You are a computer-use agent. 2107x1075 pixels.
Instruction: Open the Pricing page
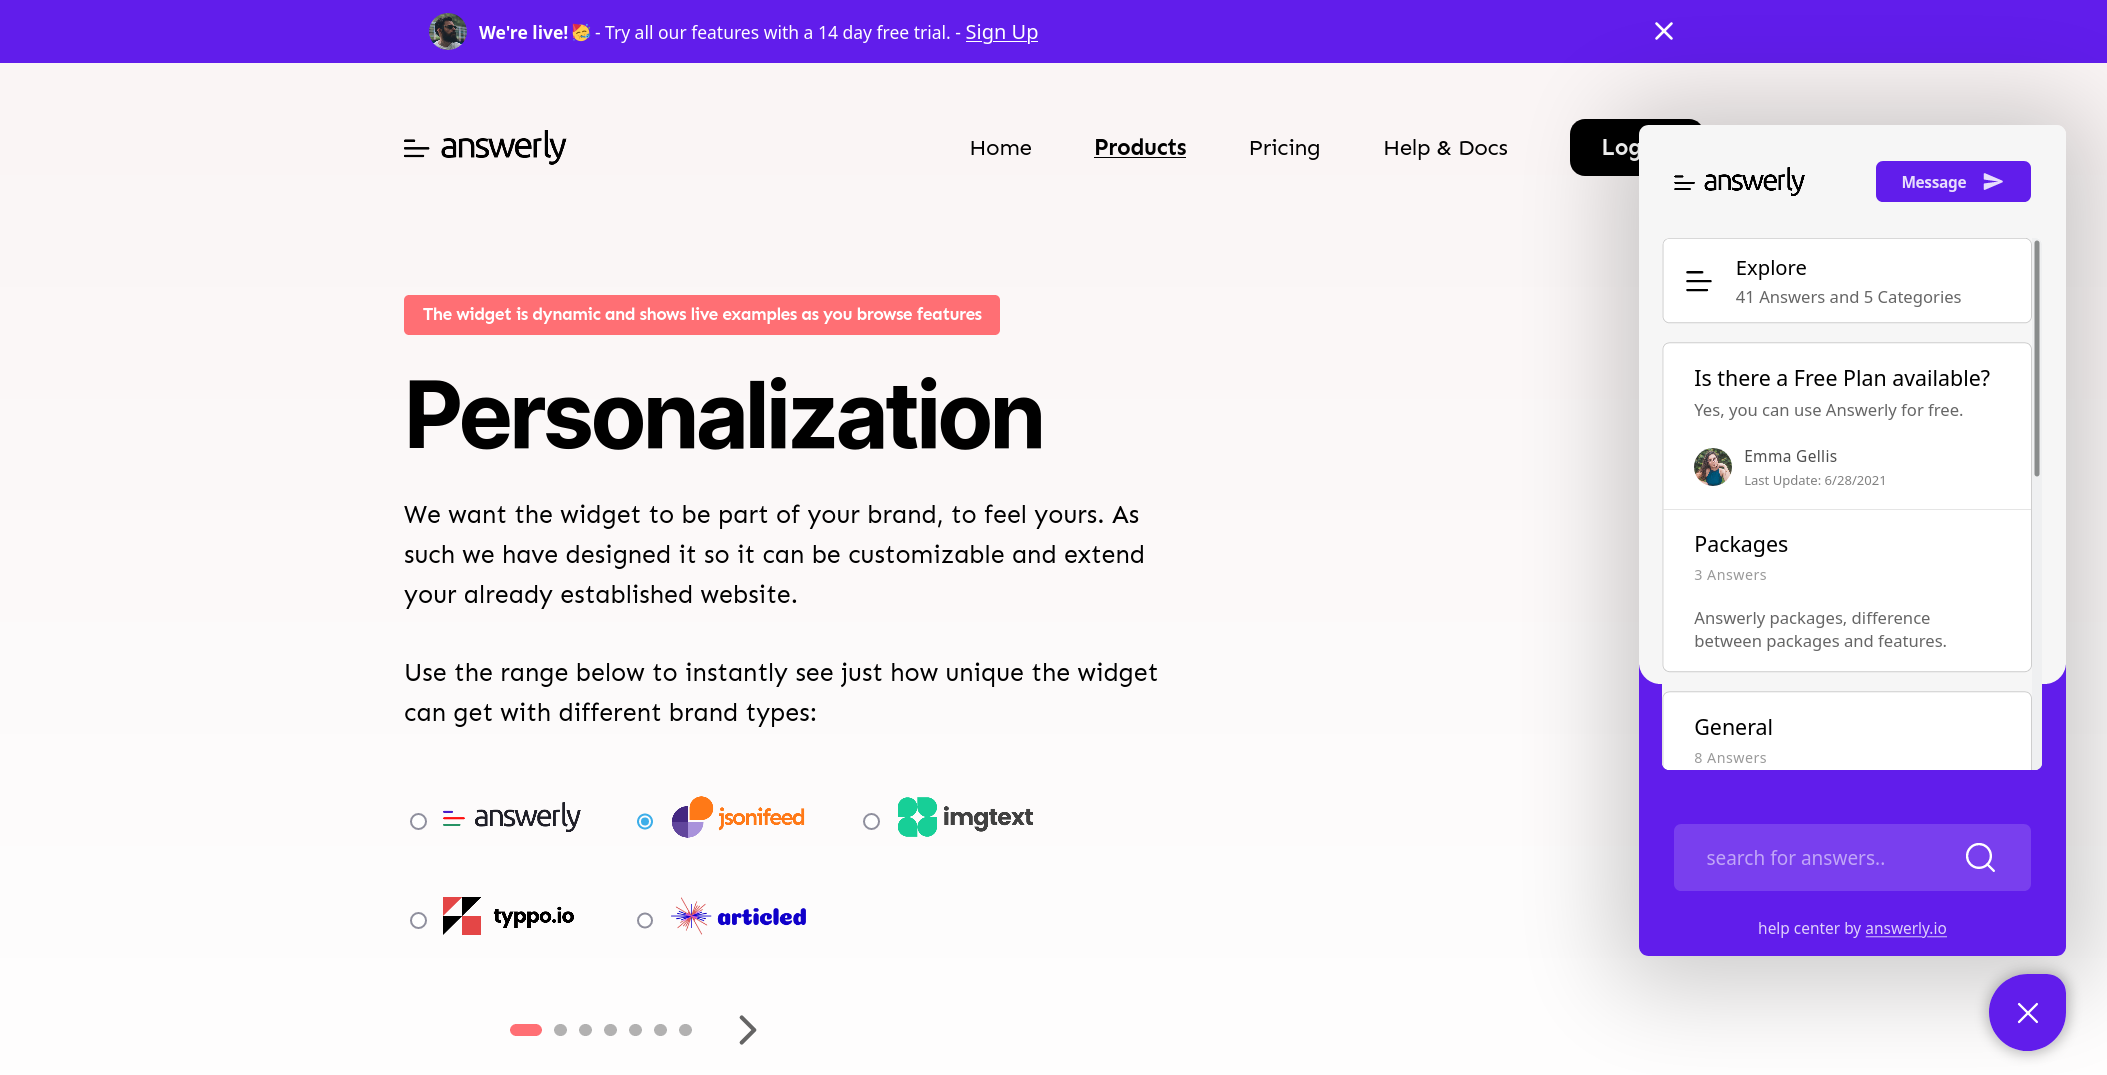pos(1284,147)
